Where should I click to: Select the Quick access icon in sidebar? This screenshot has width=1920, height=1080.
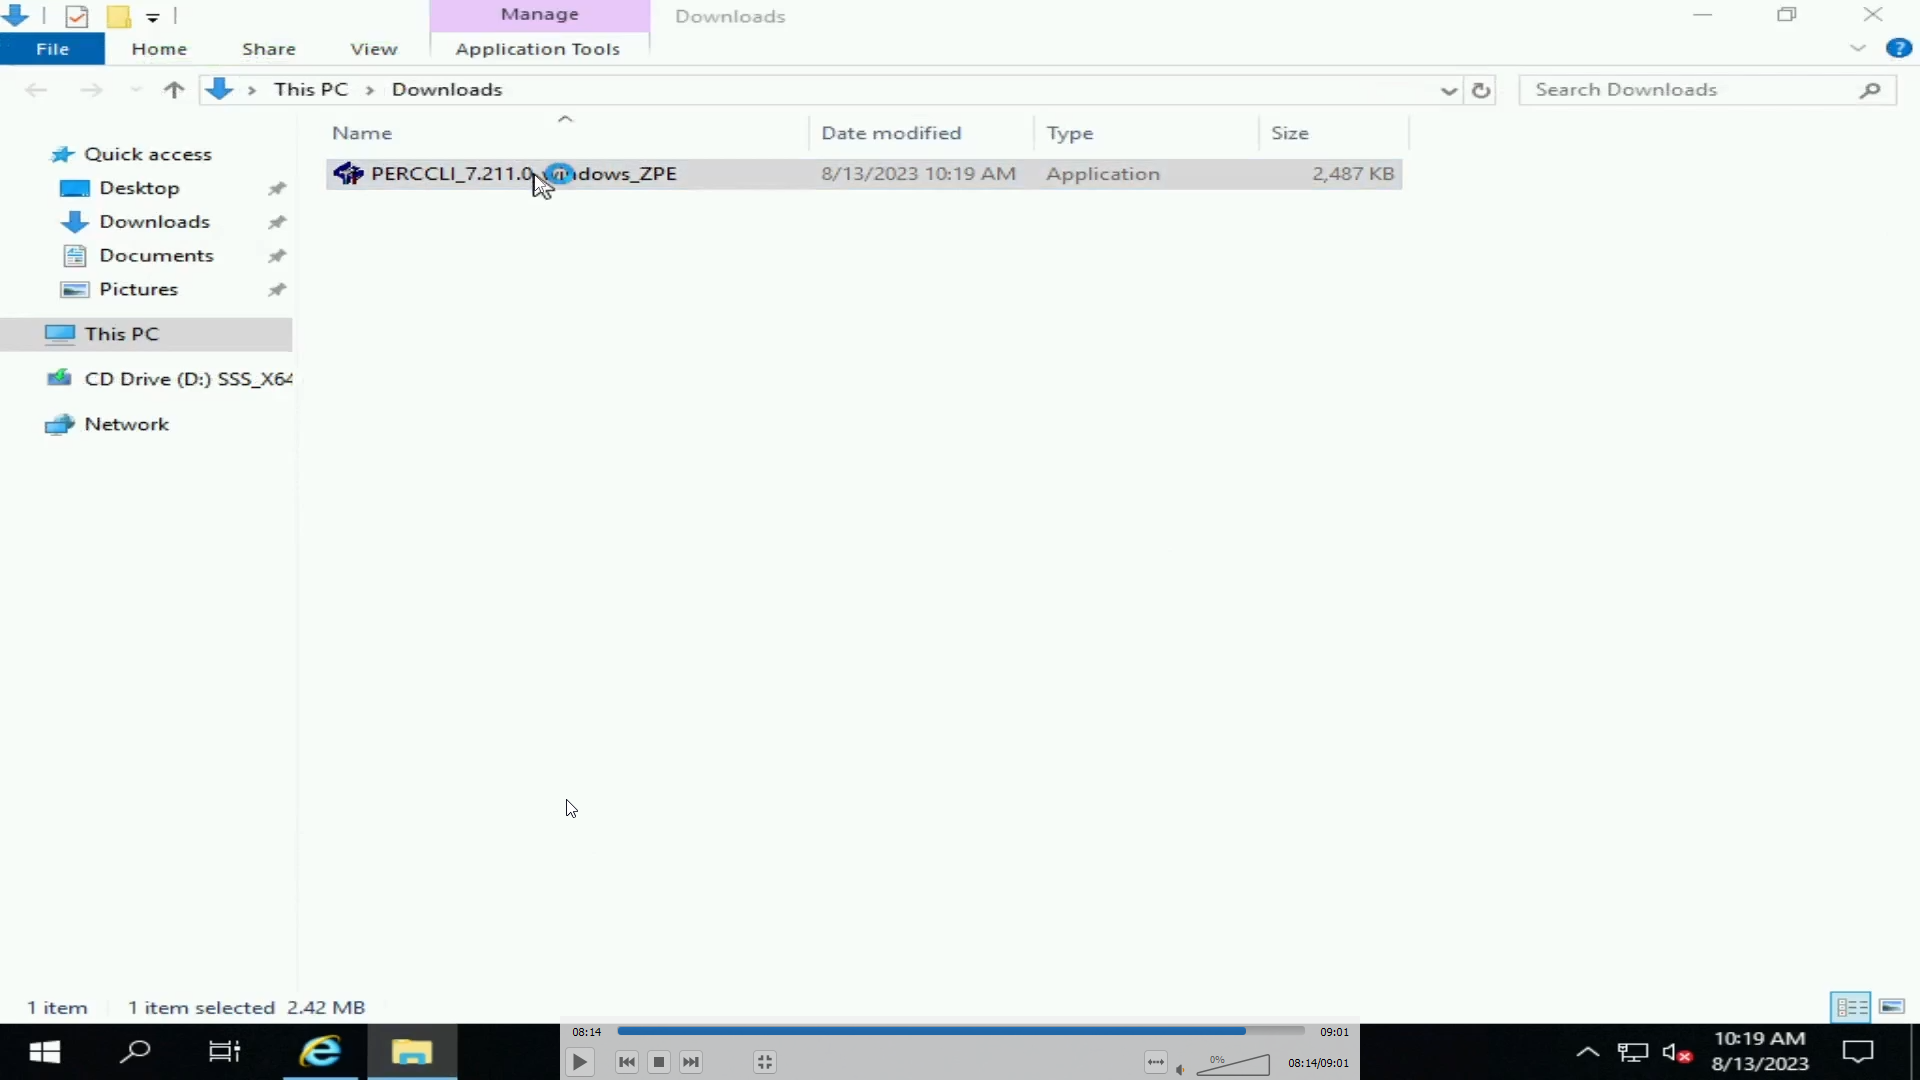click(62, 153)
